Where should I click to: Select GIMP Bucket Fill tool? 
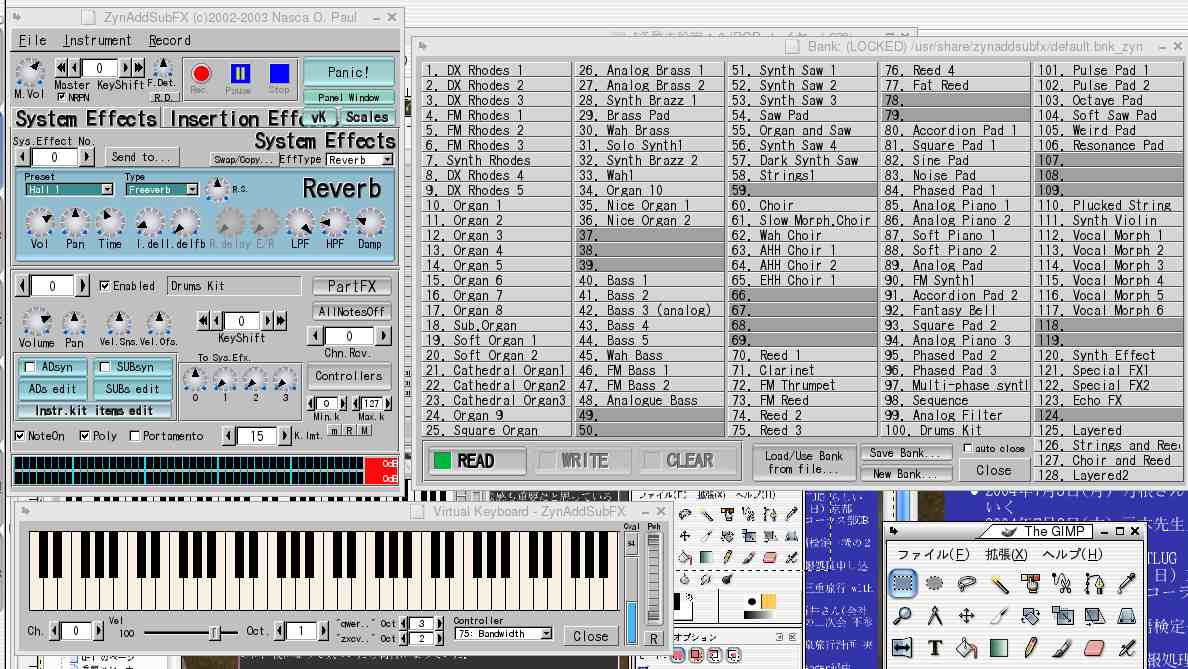point(966,648)
